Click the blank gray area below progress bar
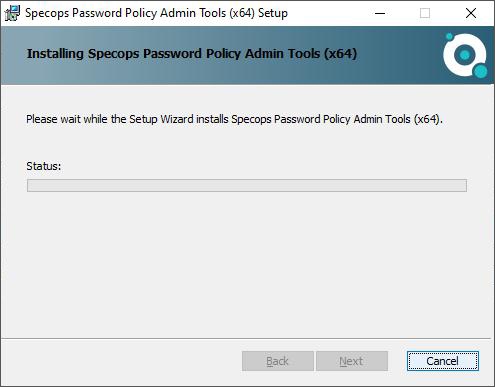495x387 pixels. pyautogui.click(x=247, y=263)
